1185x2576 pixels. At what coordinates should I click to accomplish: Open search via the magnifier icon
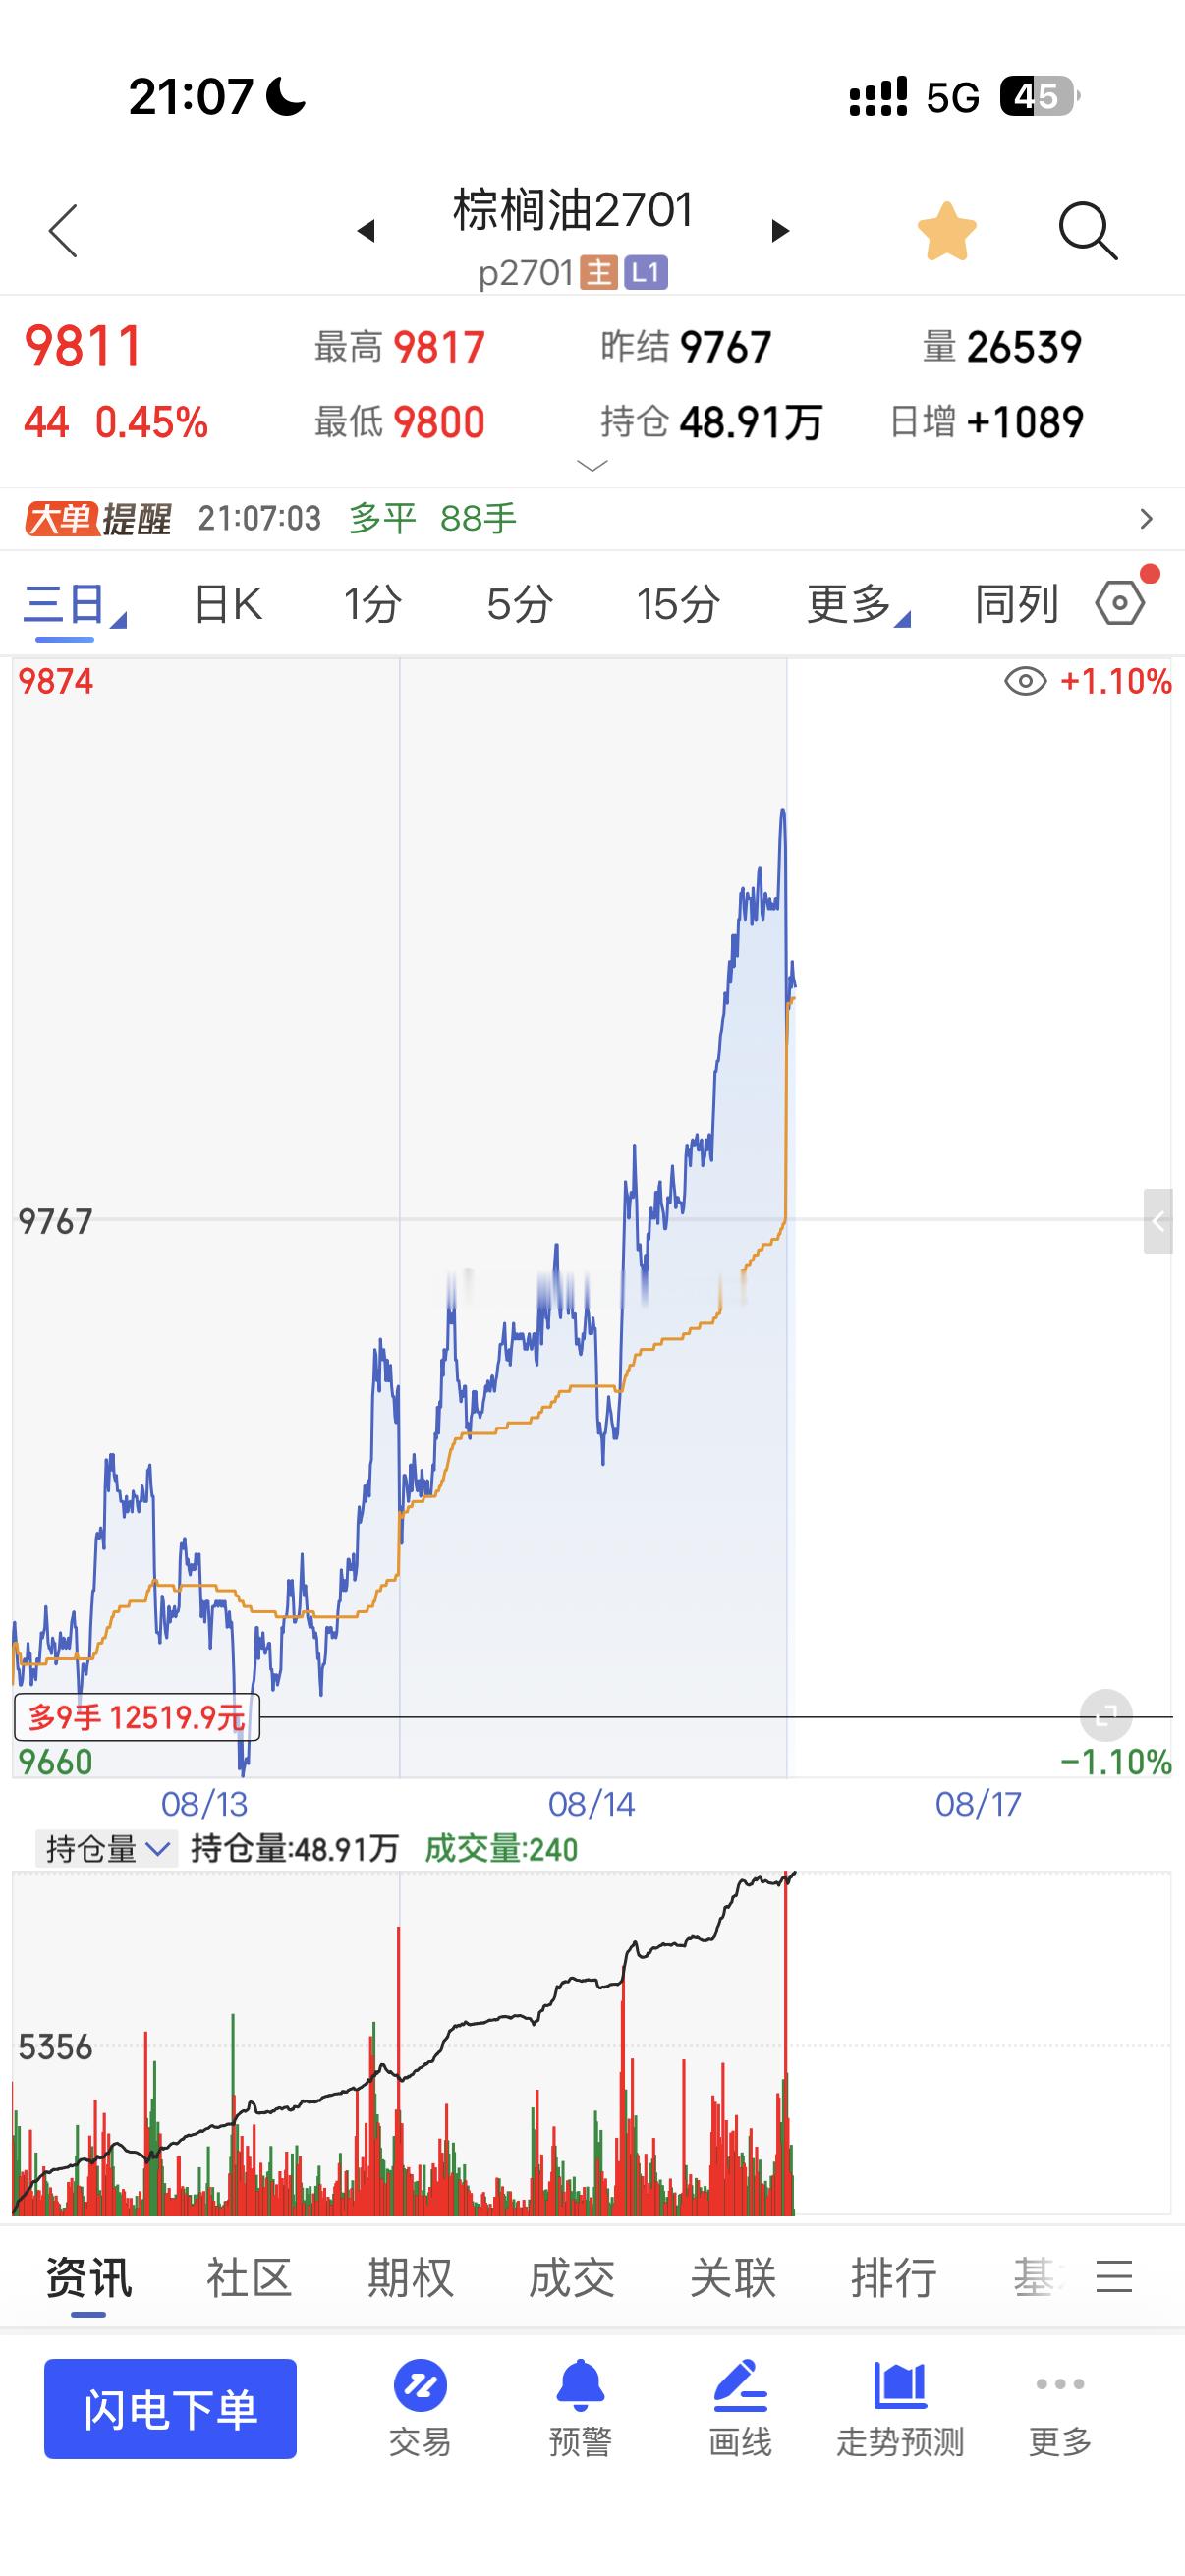click(x=1087, y=231)
